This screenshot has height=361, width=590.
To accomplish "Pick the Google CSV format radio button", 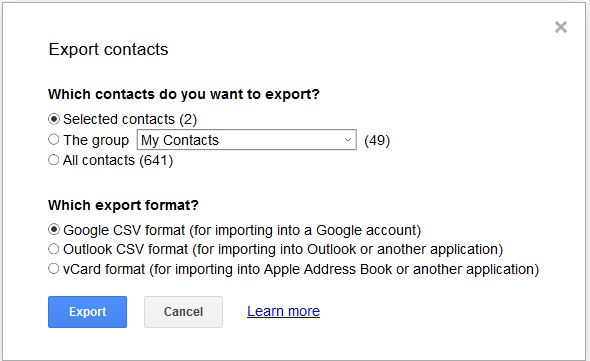I will click(54, 229).
